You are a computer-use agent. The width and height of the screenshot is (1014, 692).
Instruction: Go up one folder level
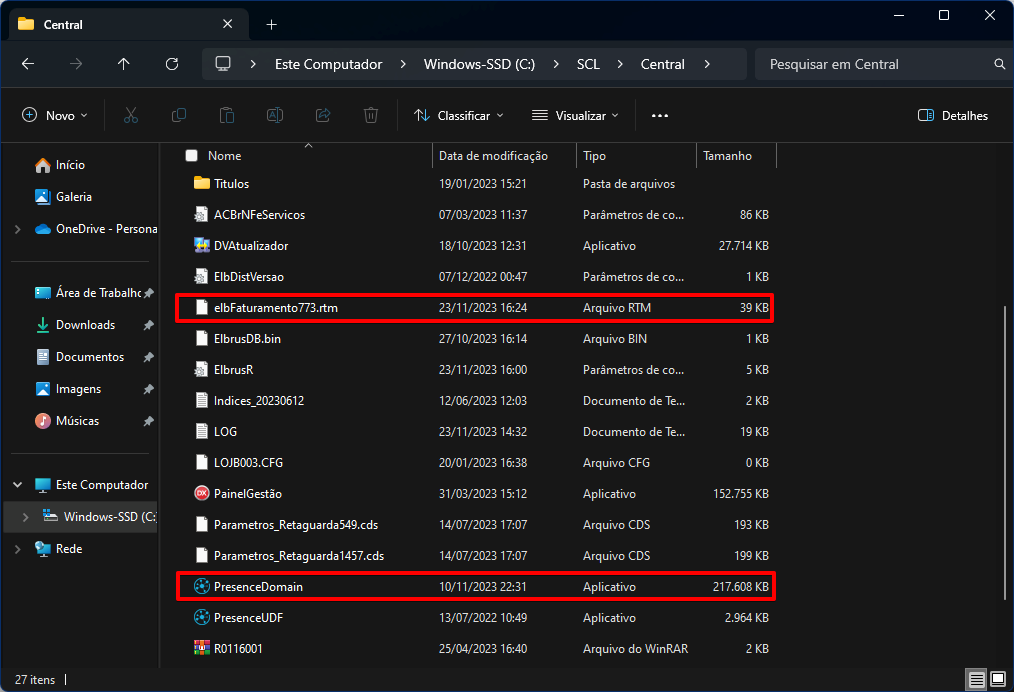124,64
